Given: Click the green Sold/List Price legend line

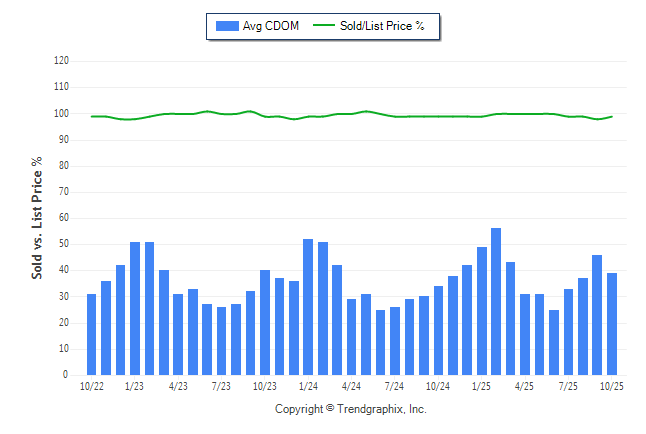Looking at the screenshot, I should coord(323,26).
